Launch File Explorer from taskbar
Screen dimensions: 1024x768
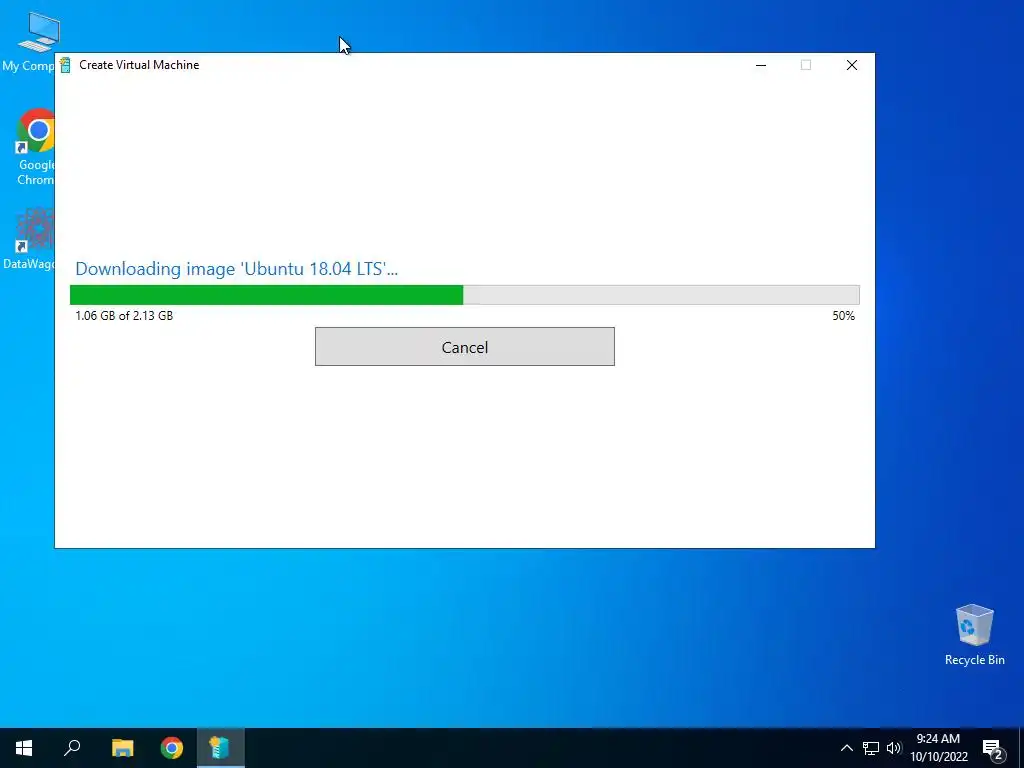[x=122, y=748]
